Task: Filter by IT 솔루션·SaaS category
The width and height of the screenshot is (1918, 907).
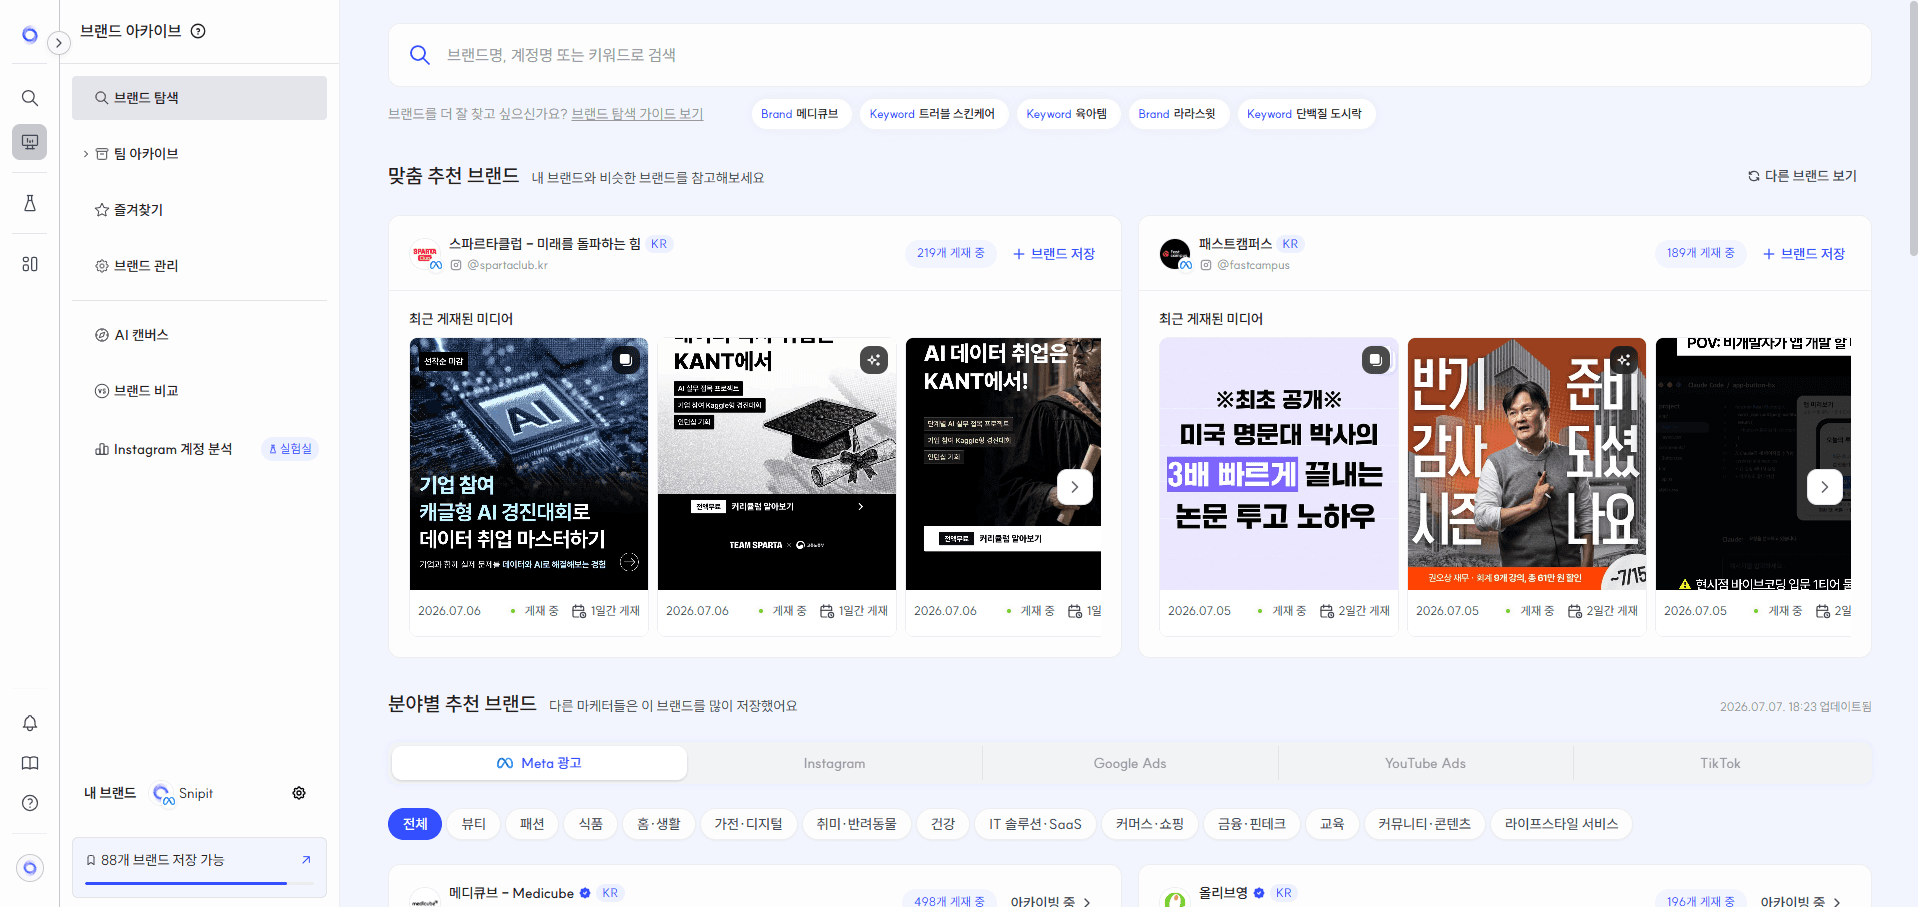Action: pos(1036,824)
